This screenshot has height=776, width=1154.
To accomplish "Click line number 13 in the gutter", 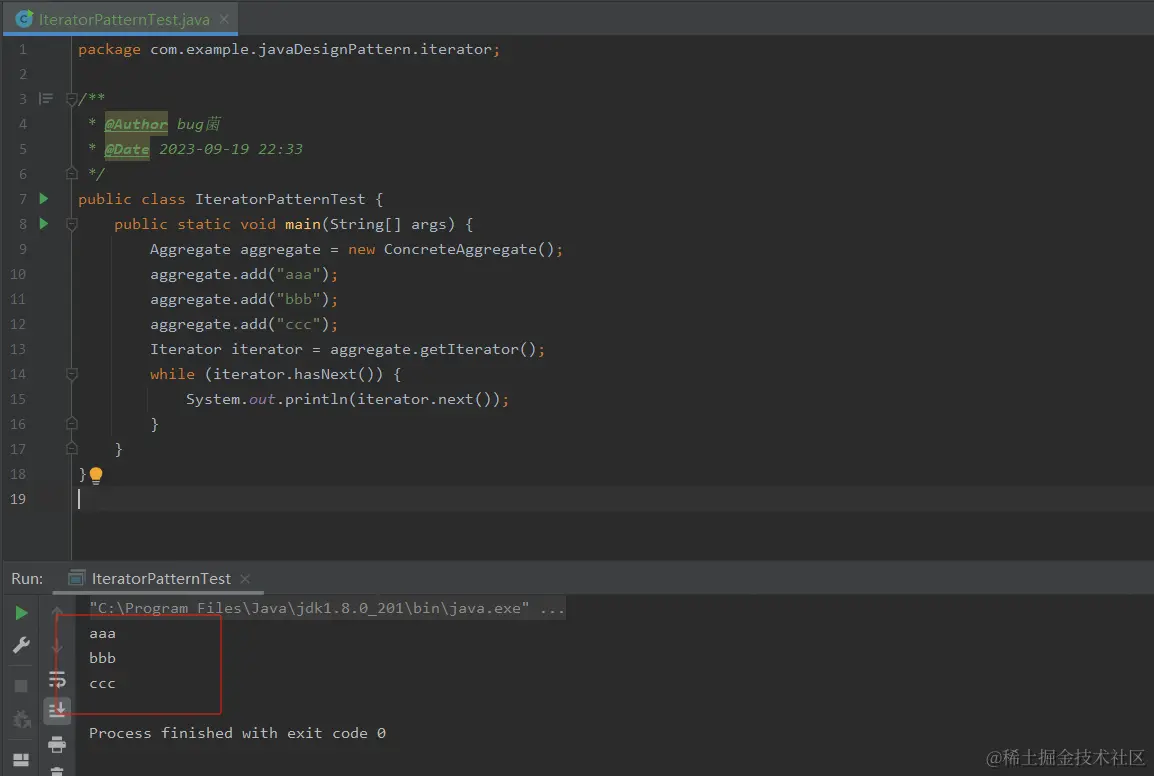I will (x=18, y=349).
